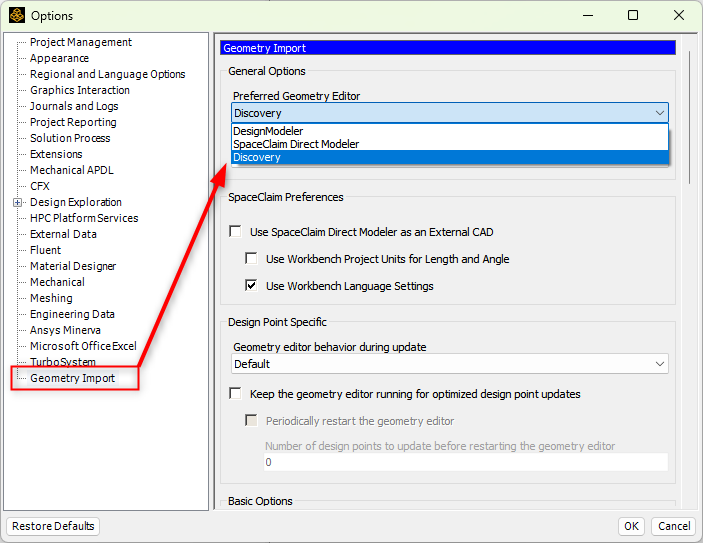Select Graphics Interaction tree item

tap(80, 90)
